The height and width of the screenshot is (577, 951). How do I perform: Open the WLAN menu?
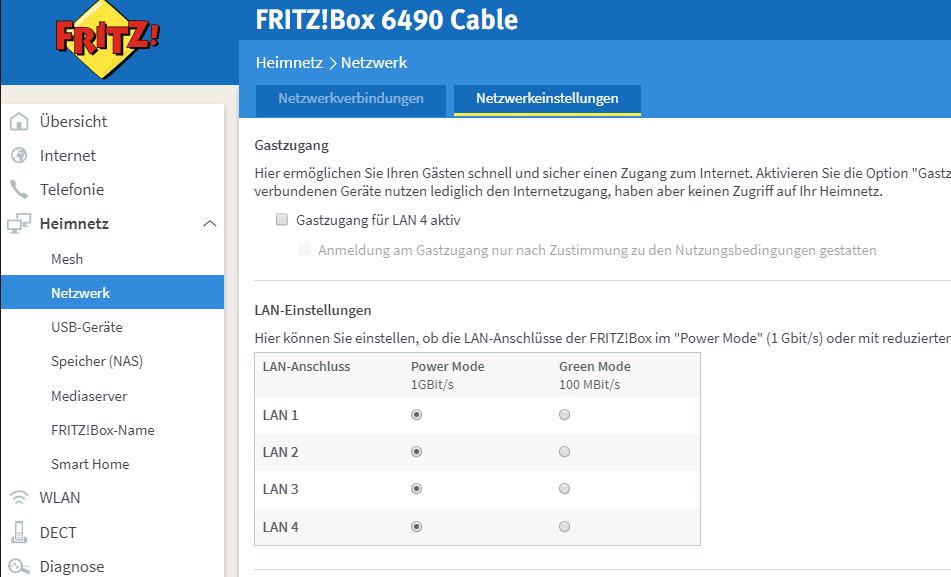click(60, 498)
